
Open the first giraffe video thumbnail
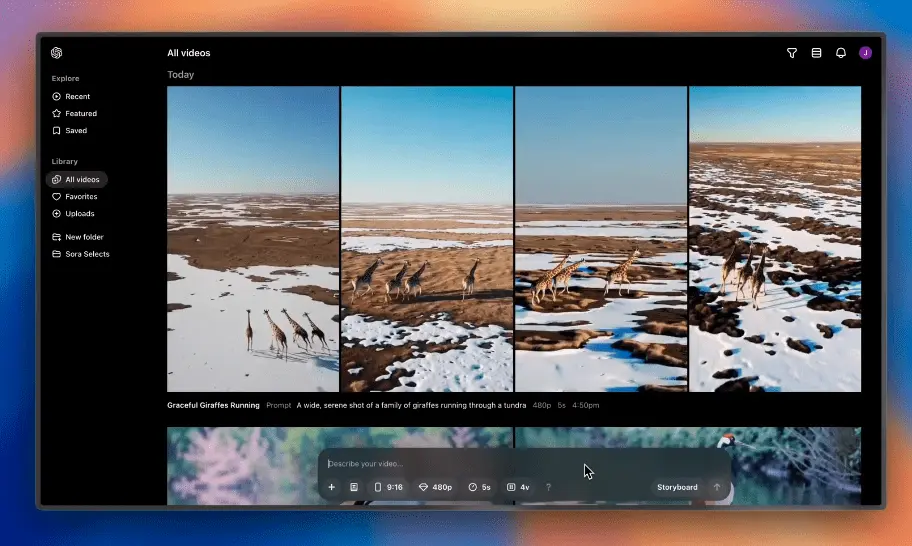[x=253, y=239]
